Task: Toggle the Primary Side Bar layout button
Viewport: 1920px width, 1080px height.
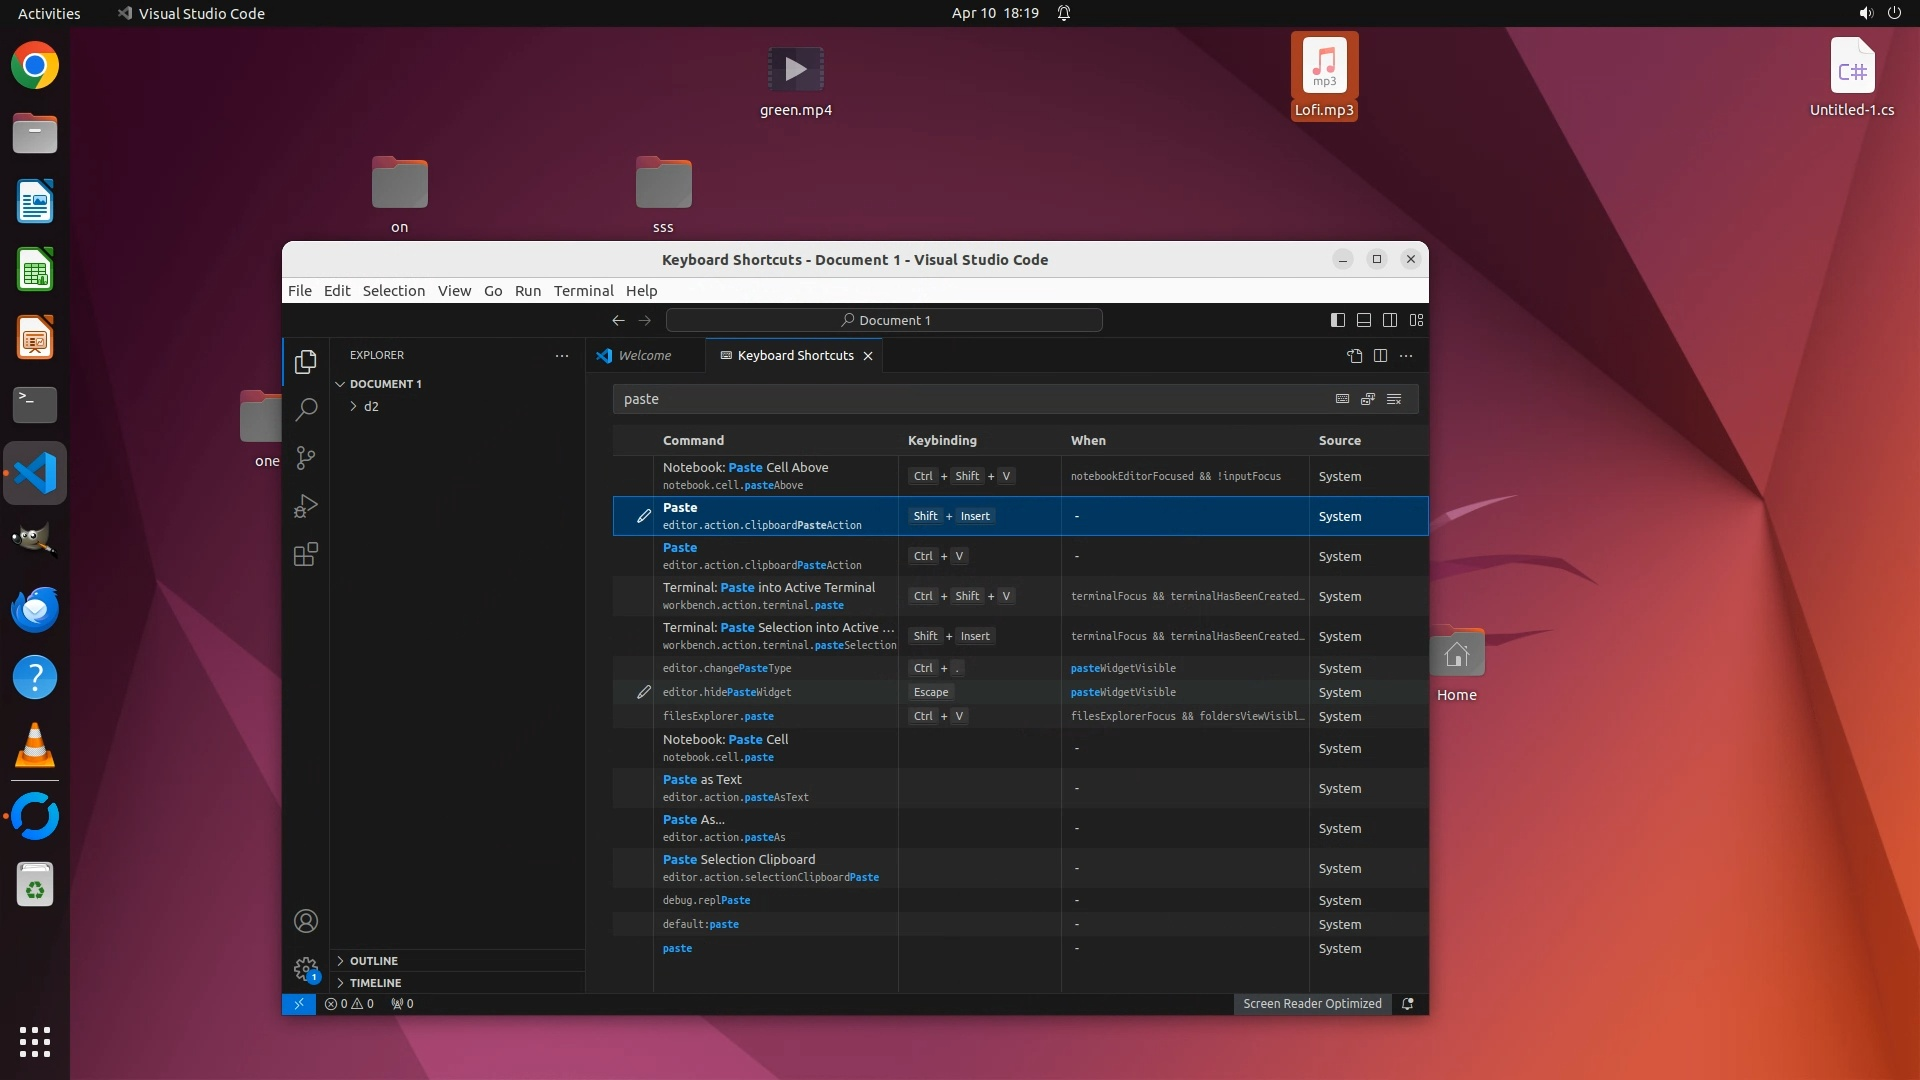Action: (1337, 320)
